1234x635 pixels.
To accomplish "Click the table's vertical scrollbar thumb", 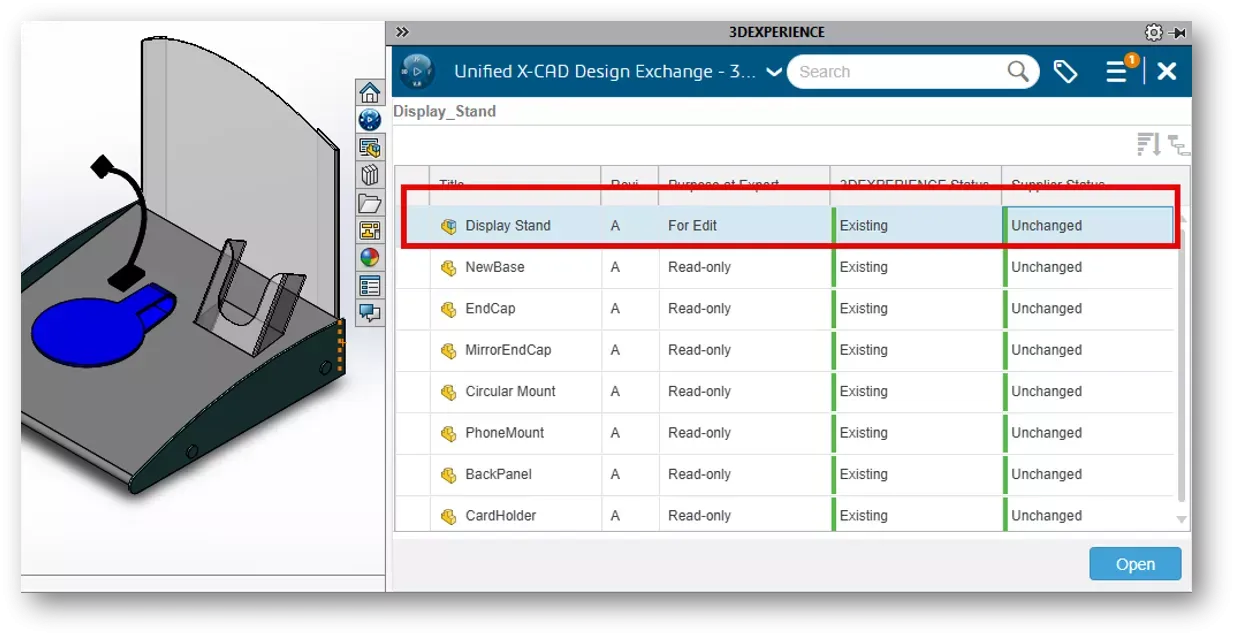I will coord(1182,365).
